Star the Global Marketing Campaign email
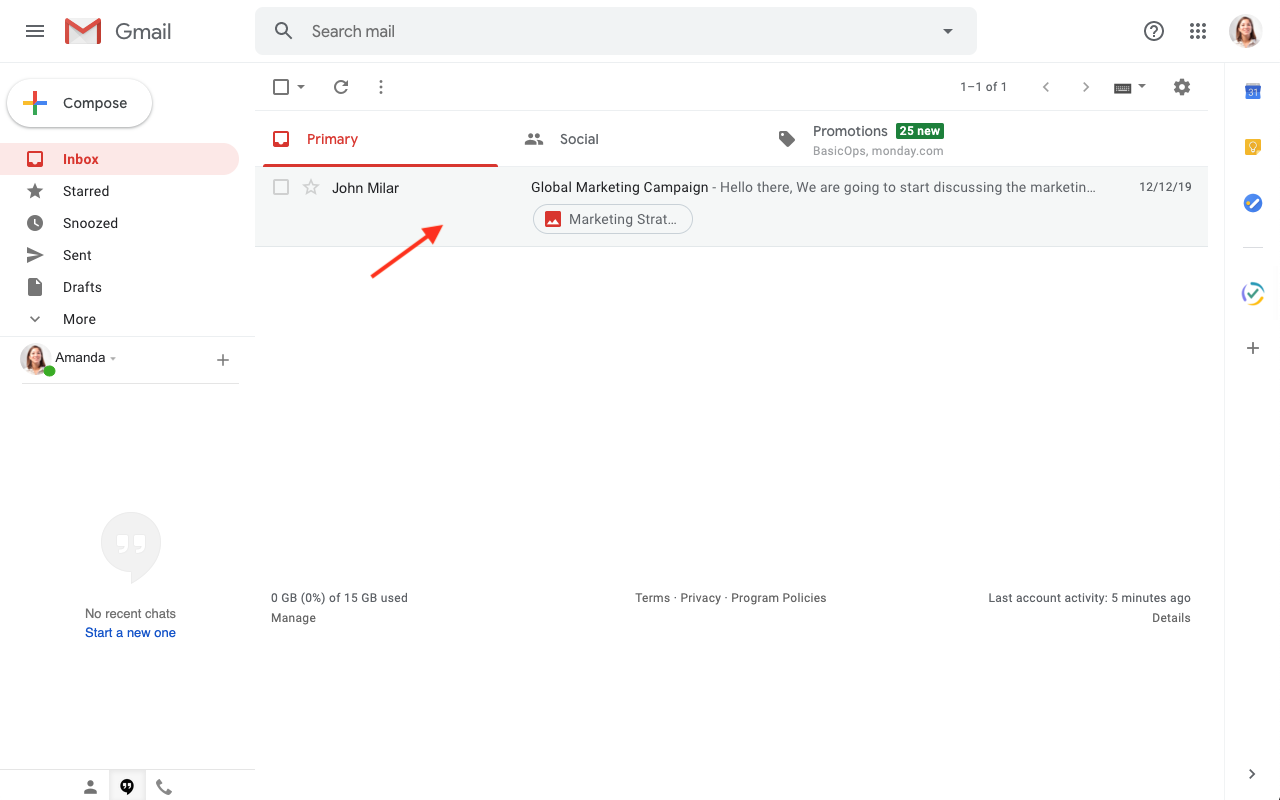The height and width of the screenshot is (800, 1280). (311, 187)
